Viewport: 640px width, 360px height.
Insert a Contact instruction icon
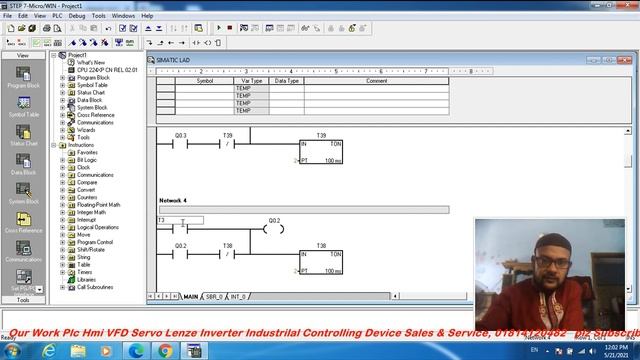tap(196, 42)
